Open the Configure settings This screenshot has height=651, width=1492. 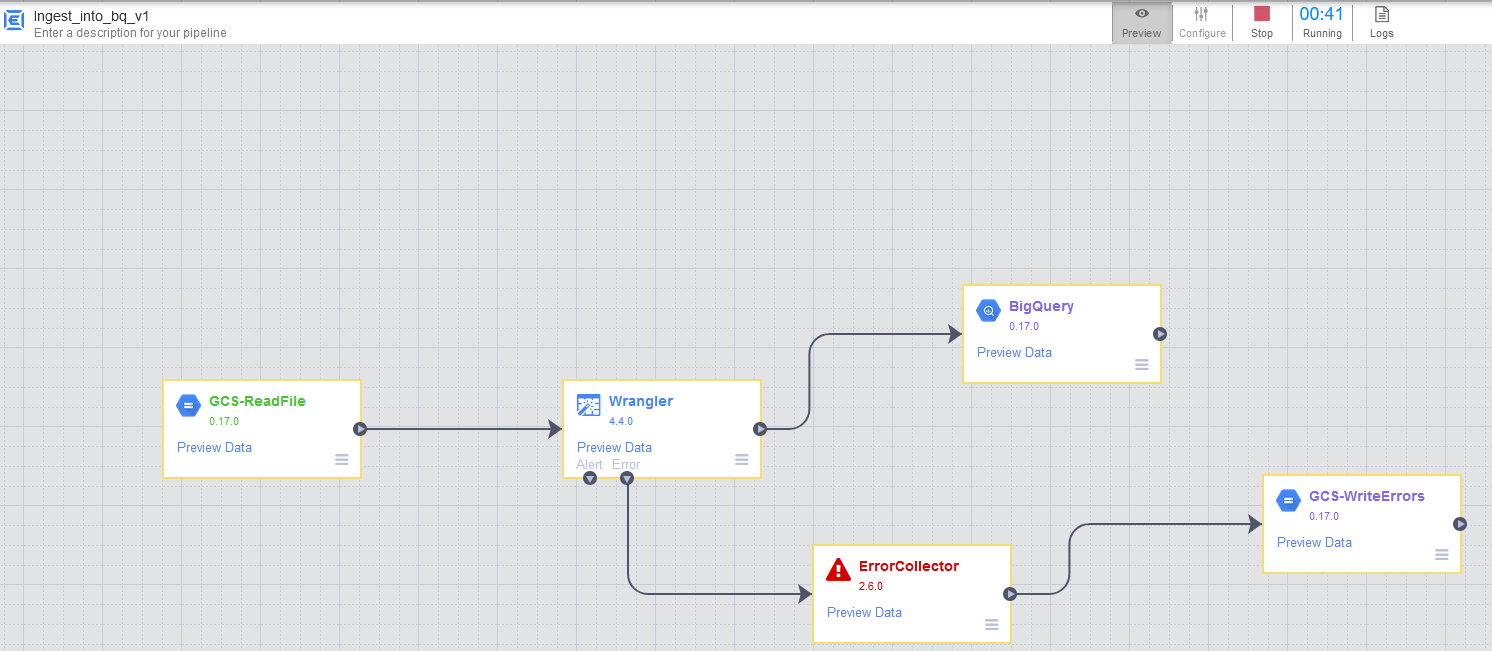pos(1202,23)
